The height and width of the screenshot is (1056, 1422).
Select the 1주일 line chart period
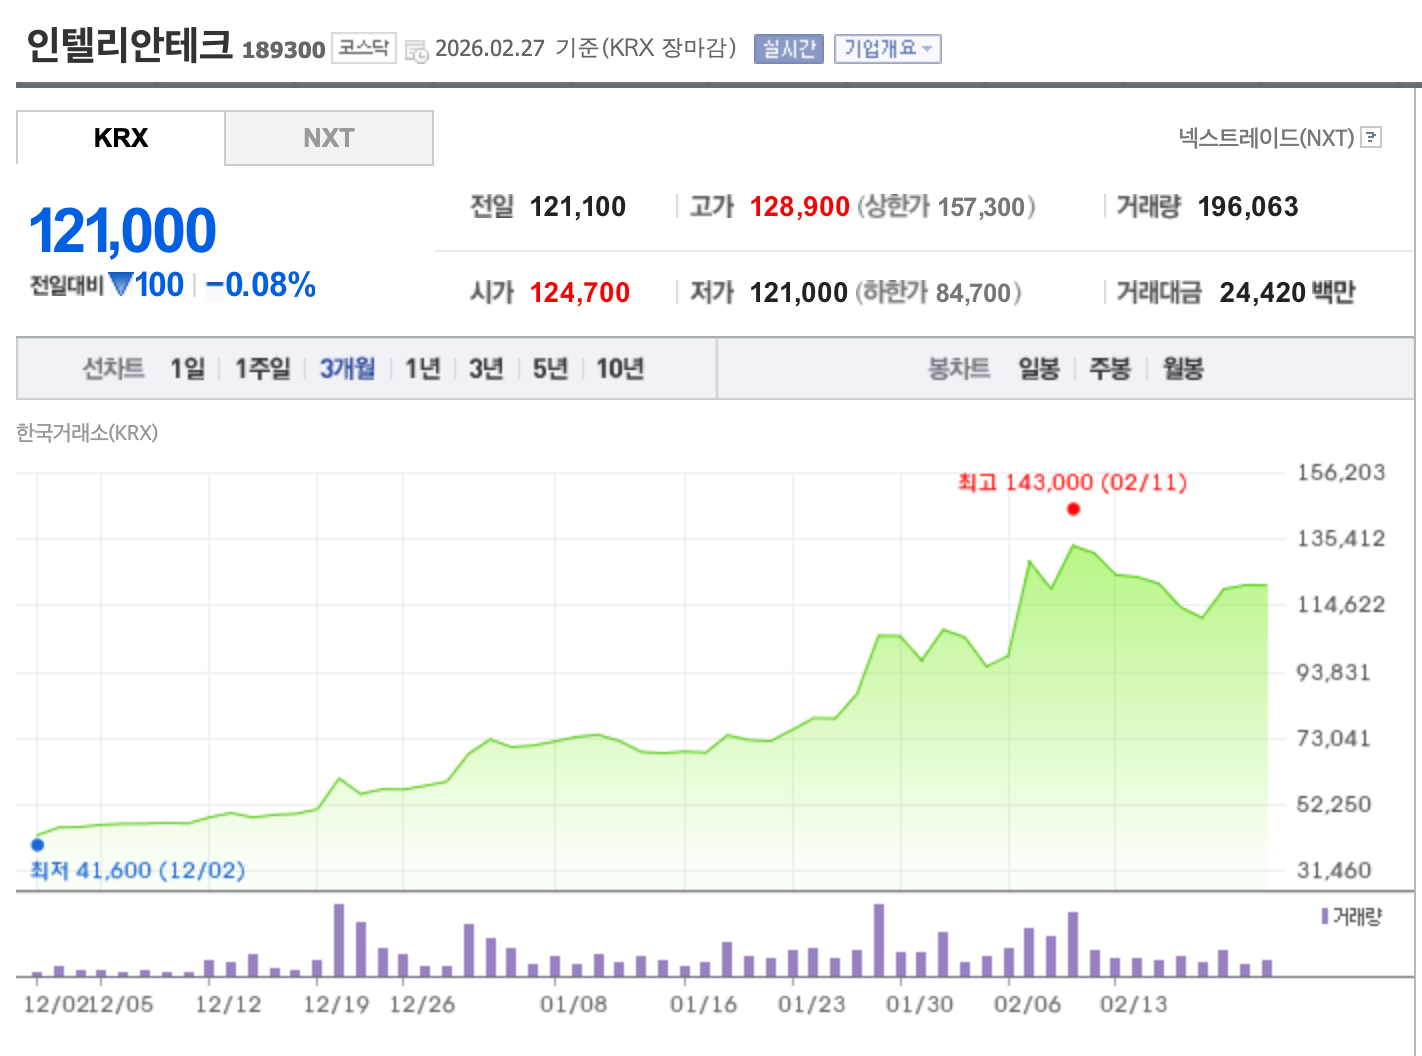tap(262, 369)
